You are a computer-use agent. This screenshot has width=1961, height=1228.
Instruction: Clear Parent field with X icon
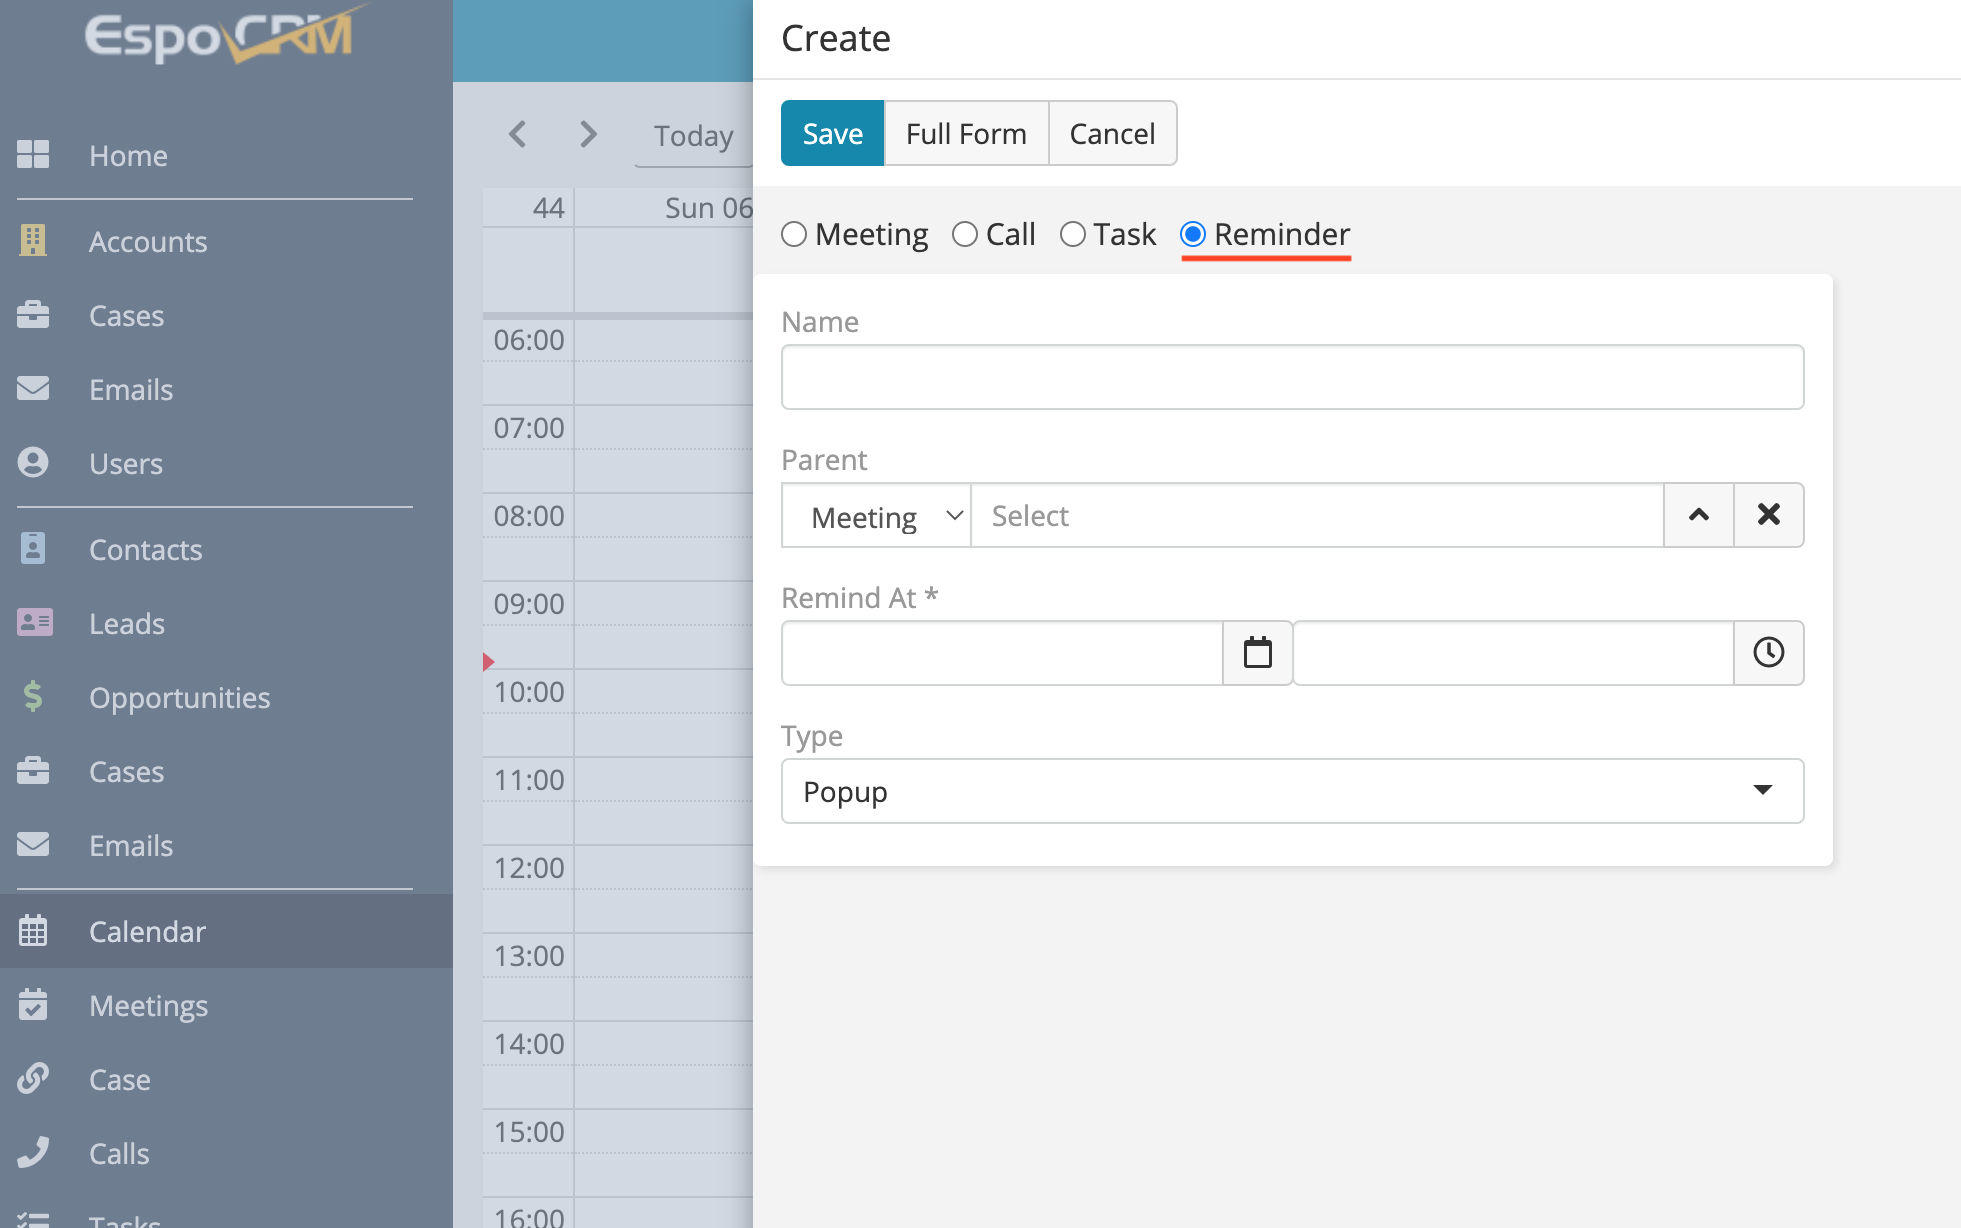tap(1768, 515)
